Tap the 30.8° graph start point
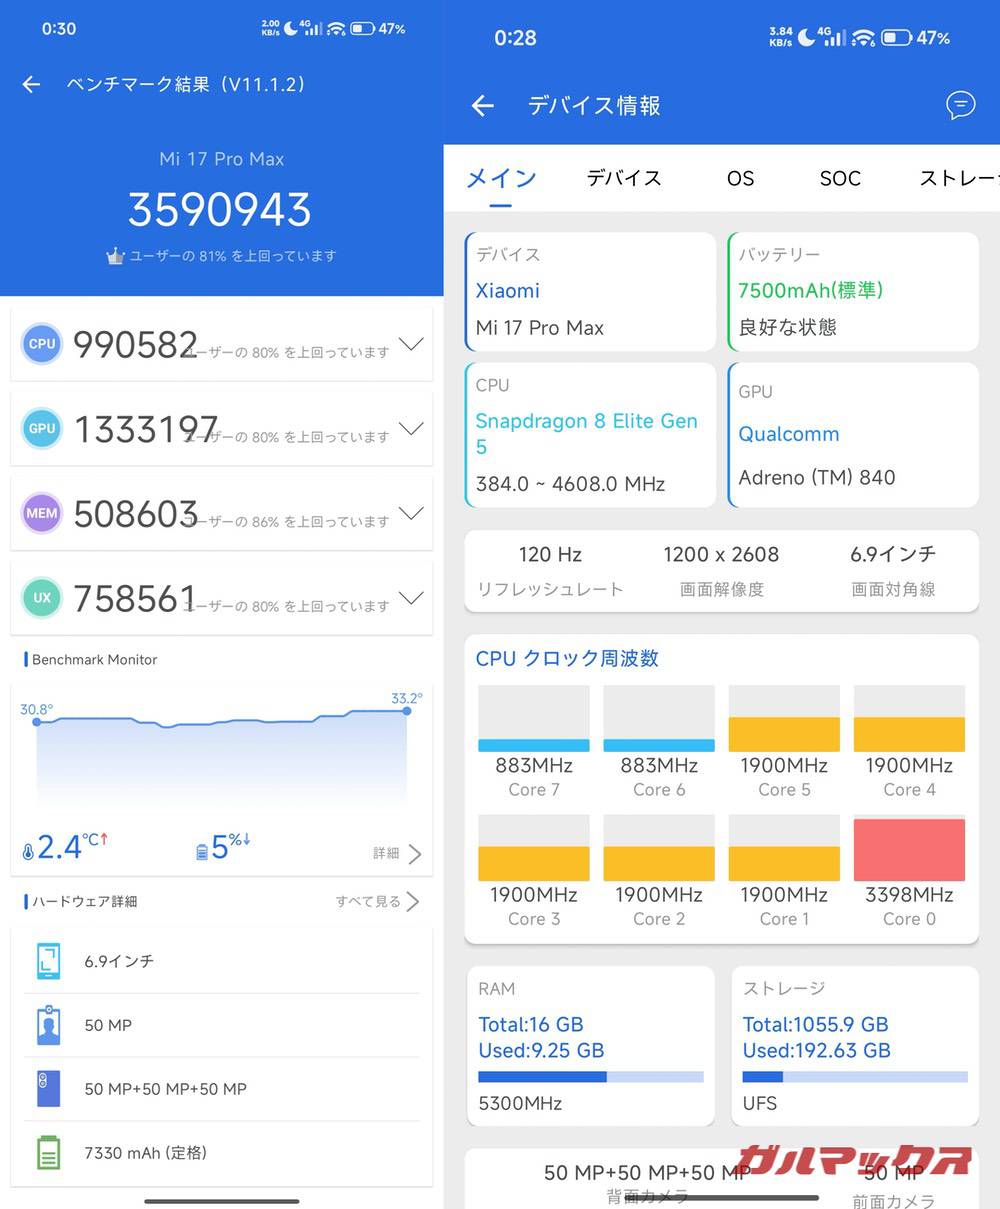Image resolution: width=1000 pixels, height=1209 pixels. coord(37,721)
